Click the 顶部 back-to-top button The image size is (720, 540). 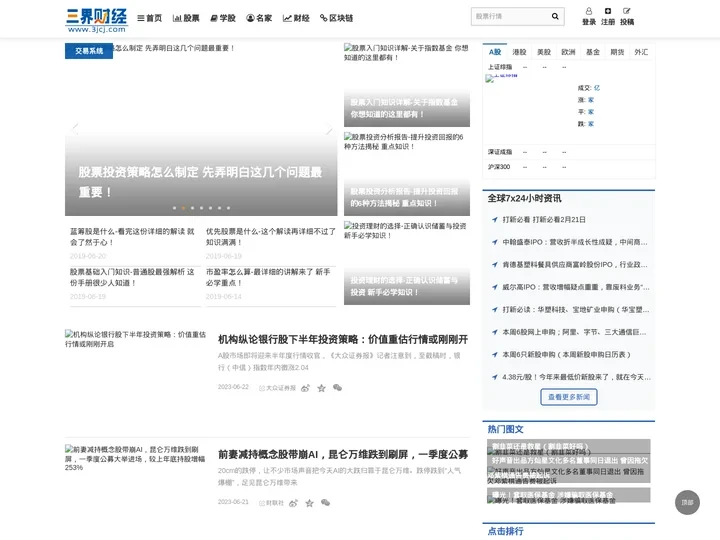tap(687, 502)
